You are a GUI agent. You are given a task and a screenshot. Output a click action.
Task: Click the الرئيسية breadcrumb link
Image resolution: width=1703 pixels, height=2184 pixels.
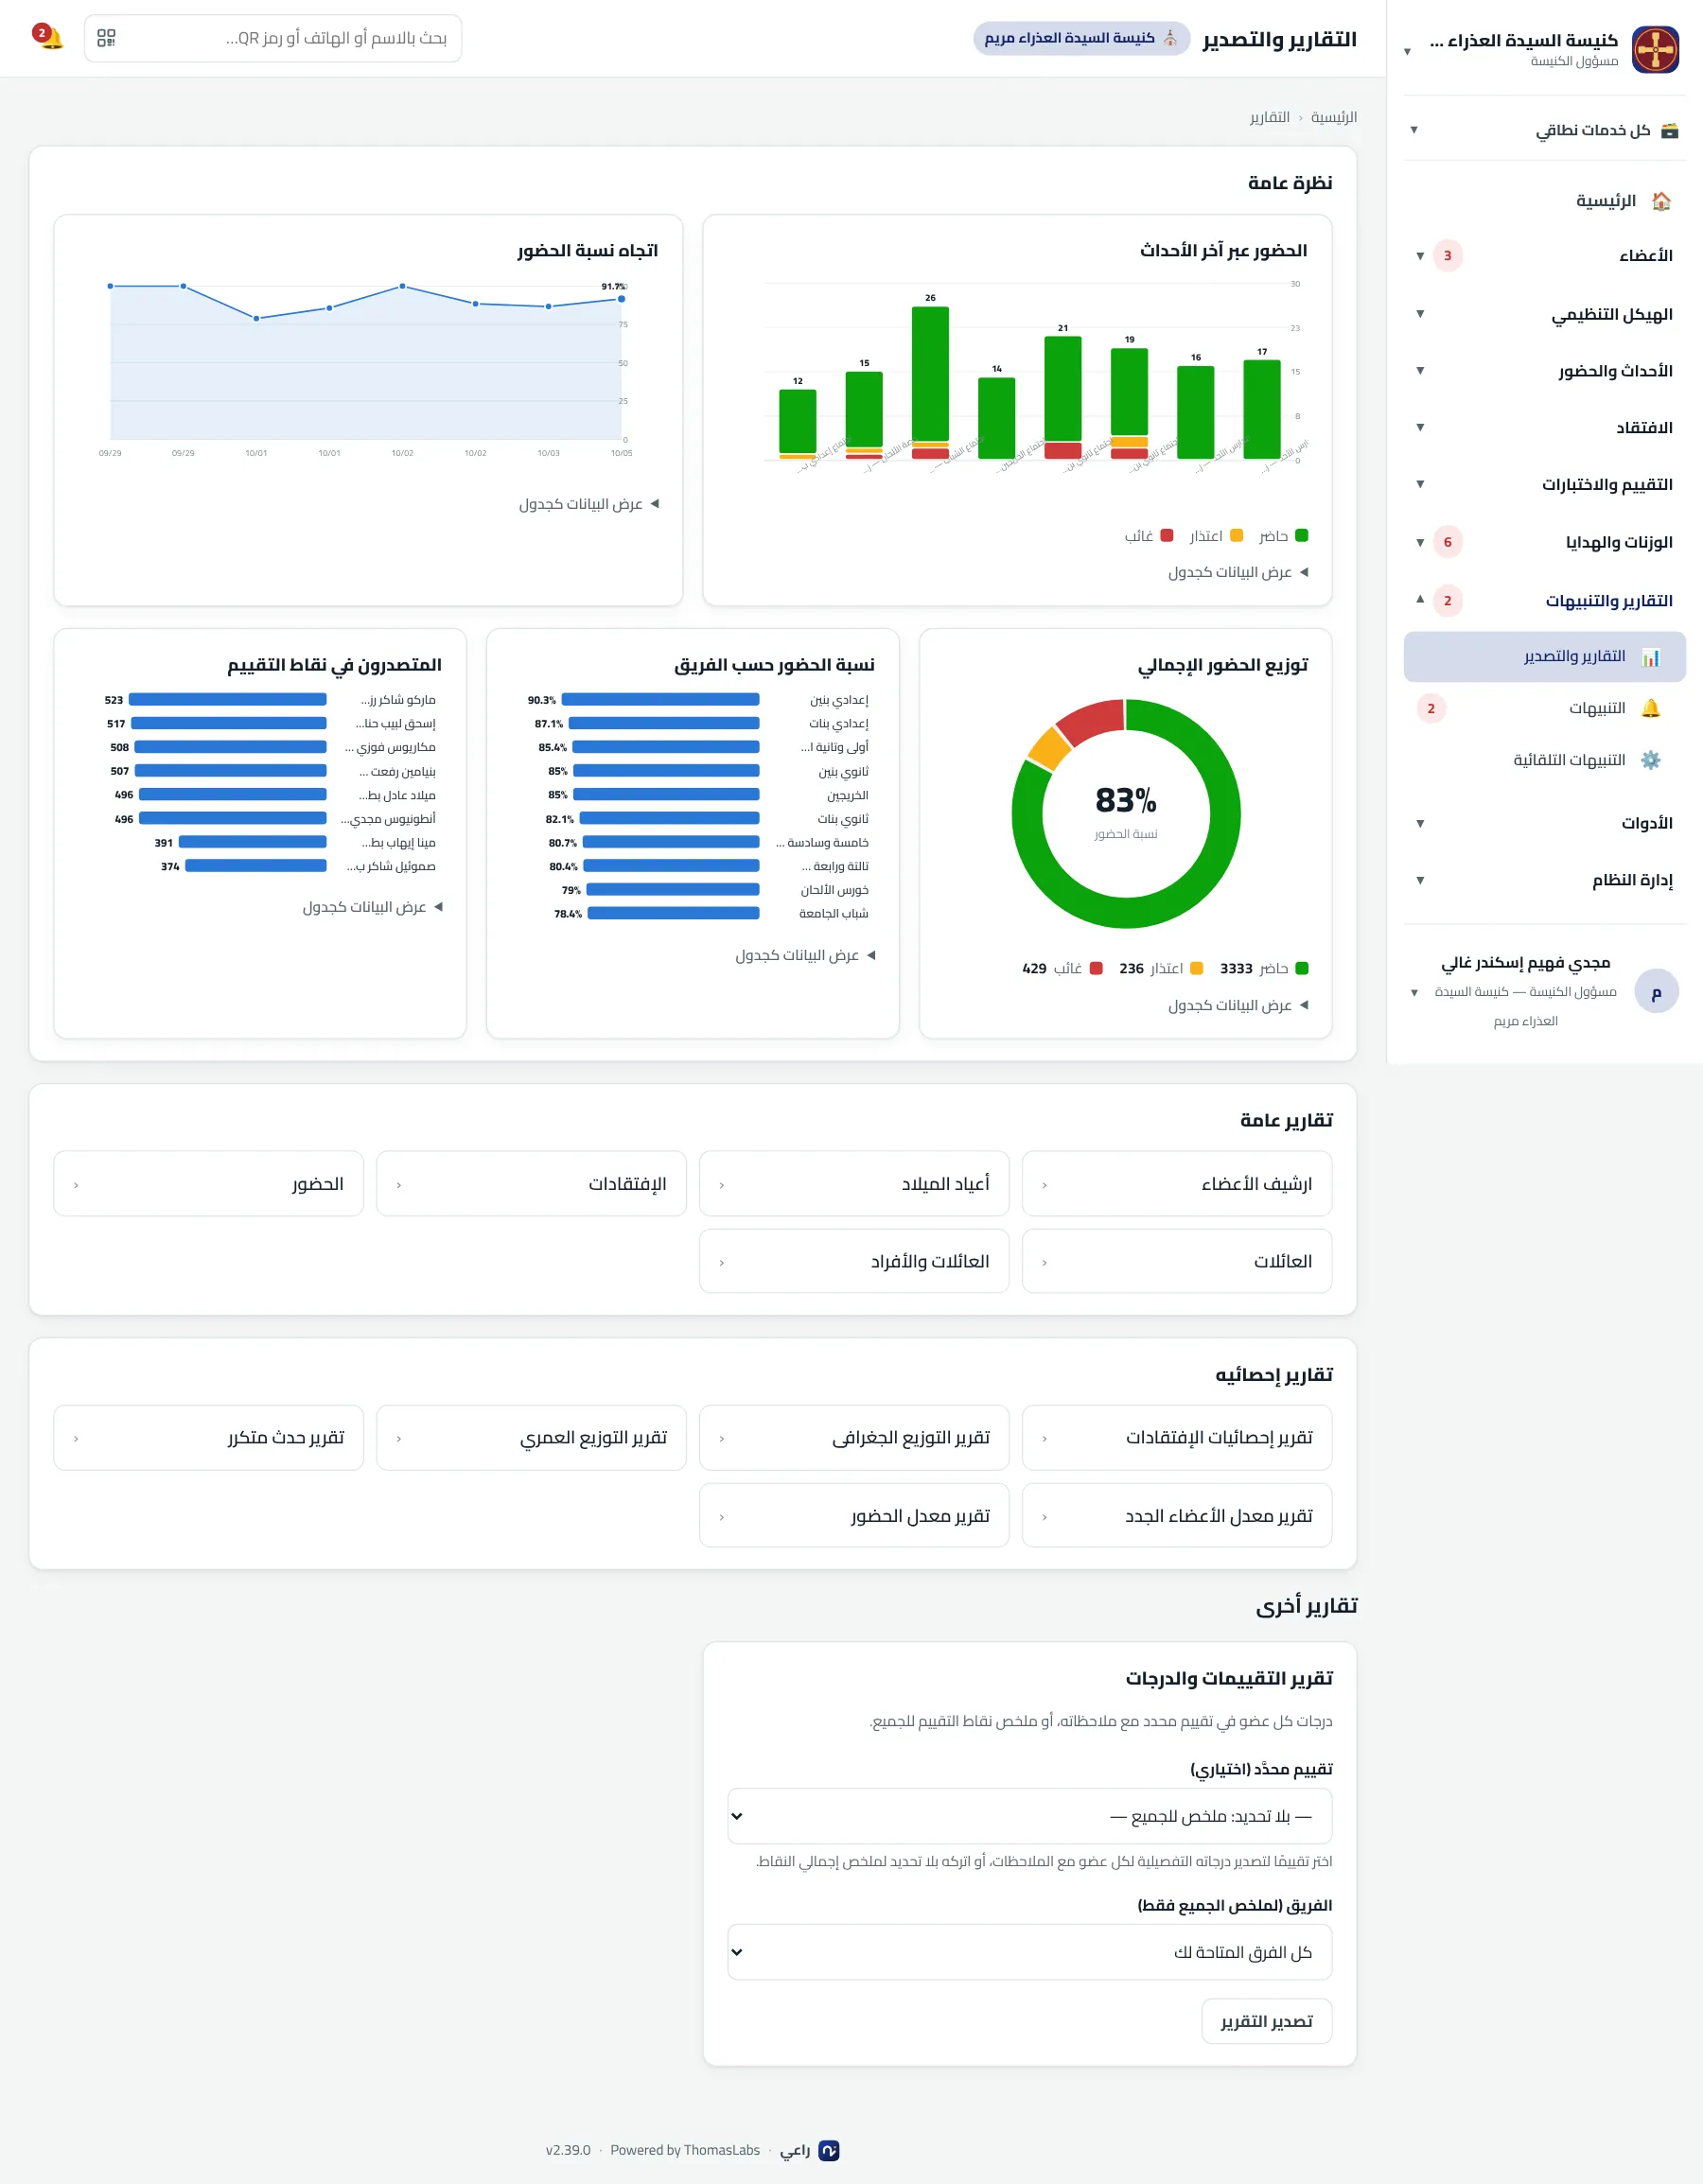point(1334,117)
